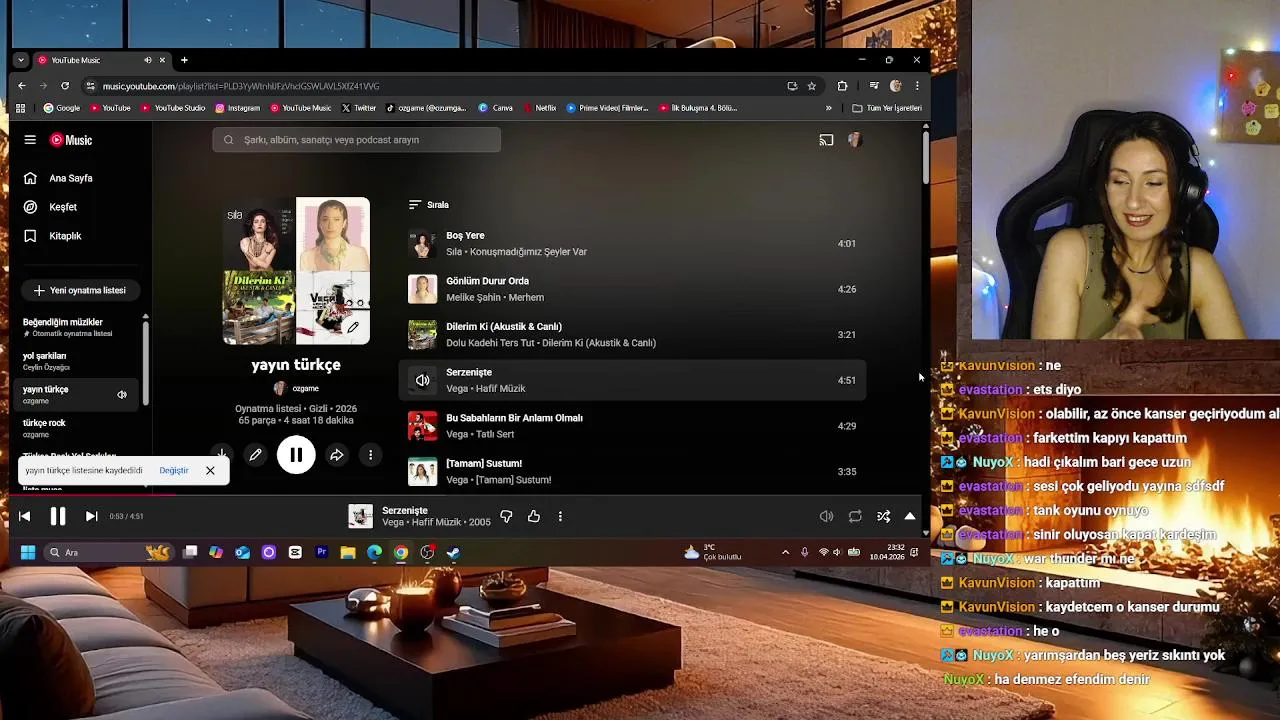Toggle shuffle mode
Screen dimensions: 1280x720
point(883,516)
